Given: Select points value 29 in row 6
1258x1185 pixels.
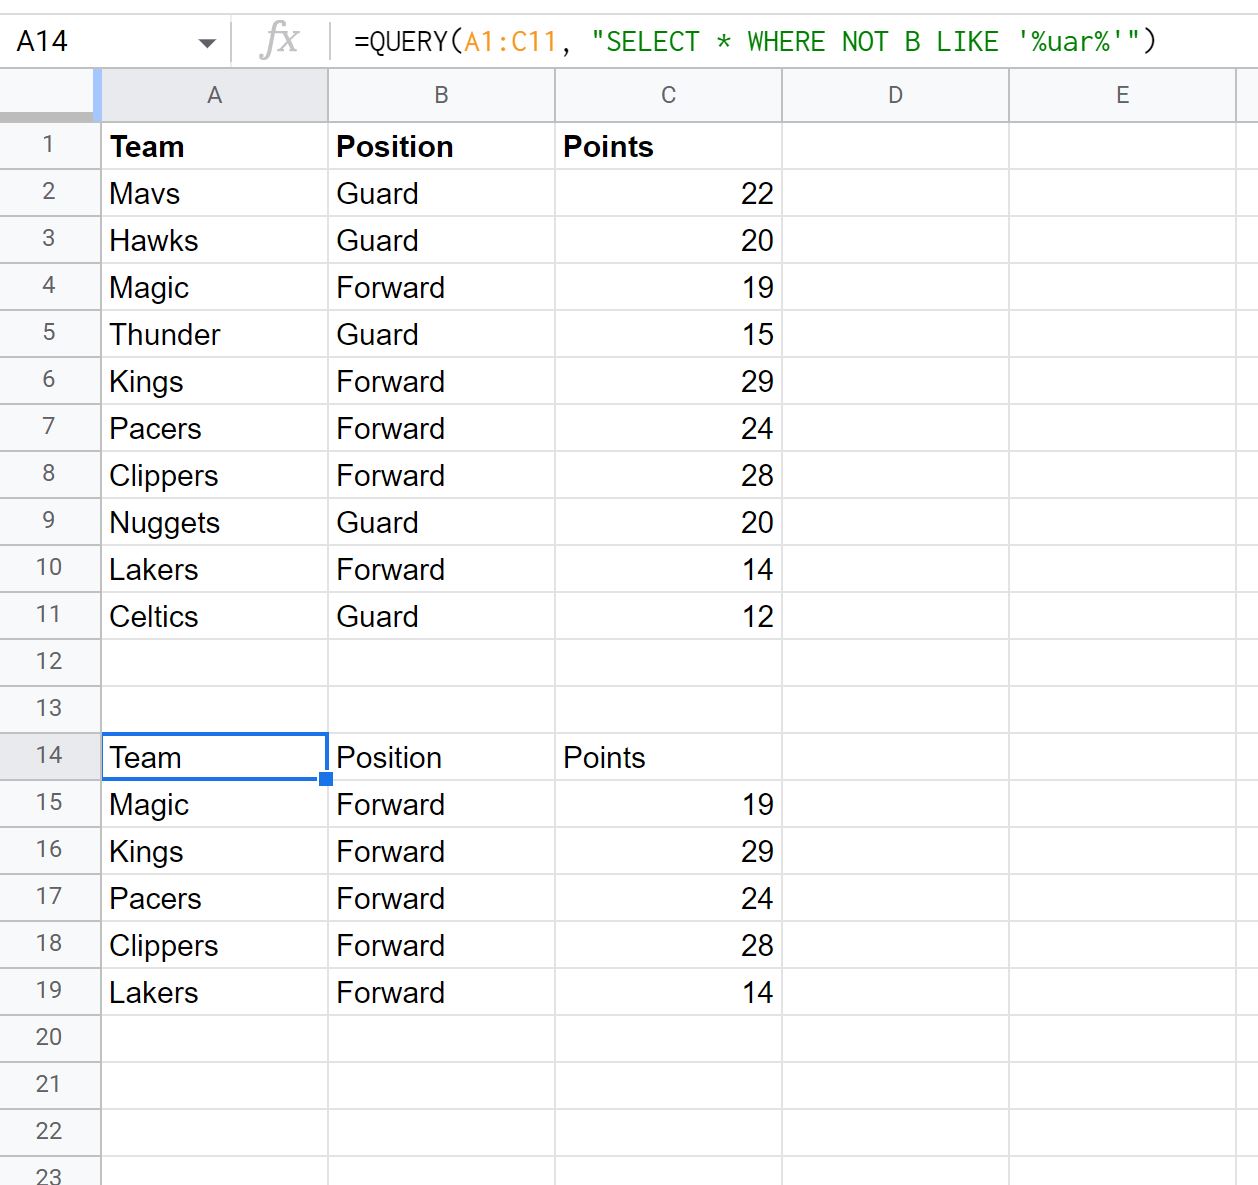Looking at the screenshot, I should (668, 381).
